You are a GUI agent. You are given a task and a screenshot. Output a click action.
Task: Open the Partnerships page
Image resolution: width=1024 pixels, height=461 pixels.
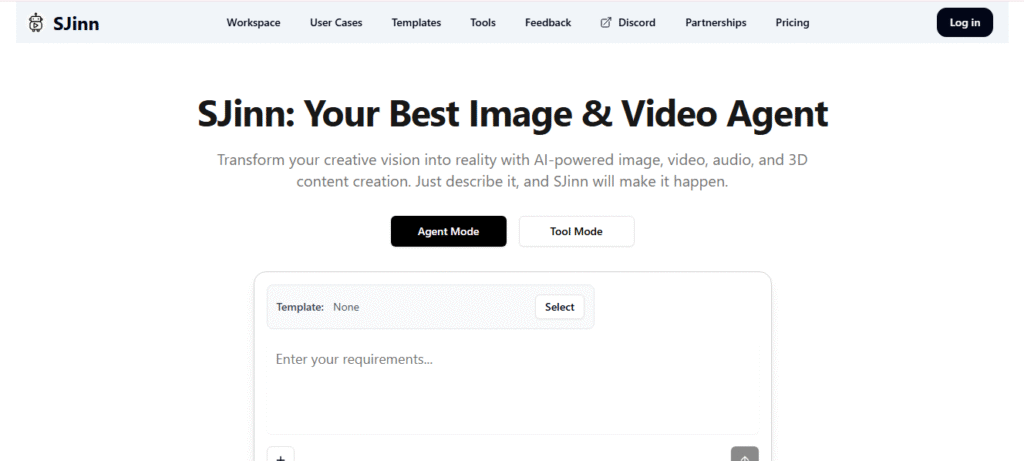point(715,22)
